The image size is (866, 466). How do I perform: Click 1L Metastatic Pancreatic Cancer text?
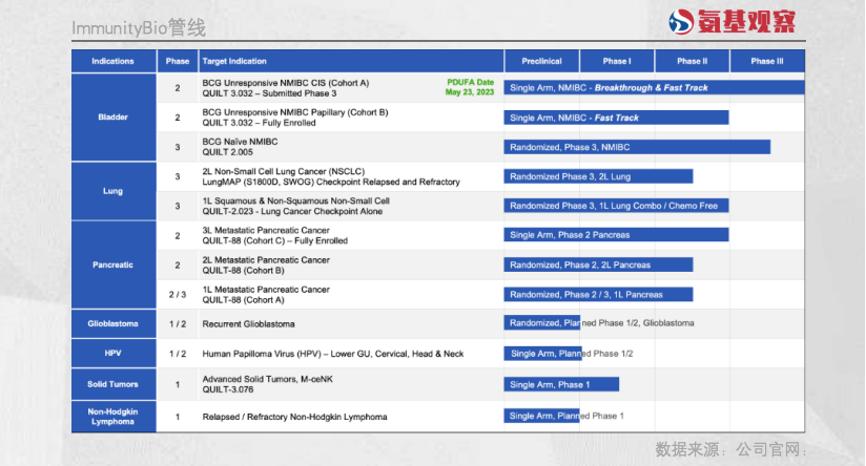[266, 289]
